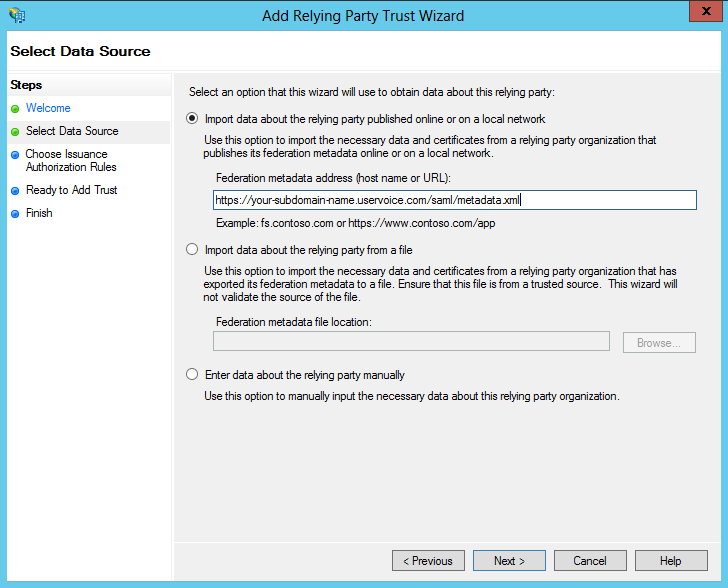
Task: Click the Ready to Add Trust step
Action: tap(72, 190)
